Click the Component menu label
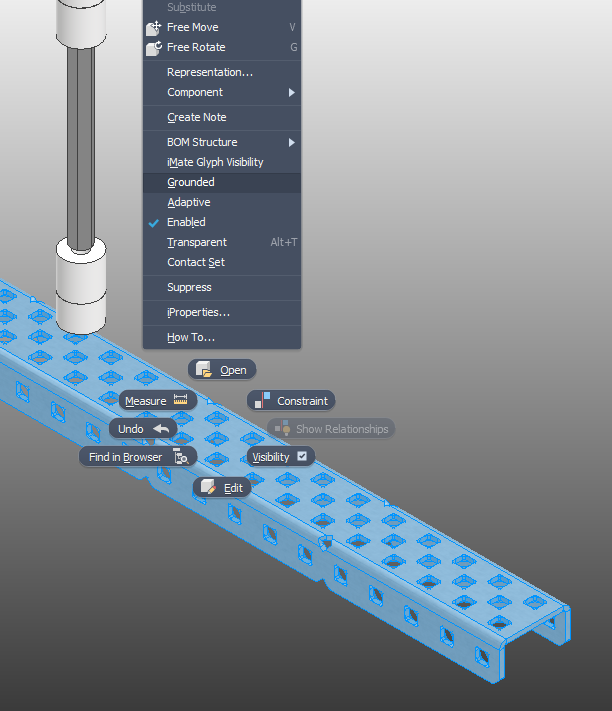The image size is (612, 711). [195, 92]
